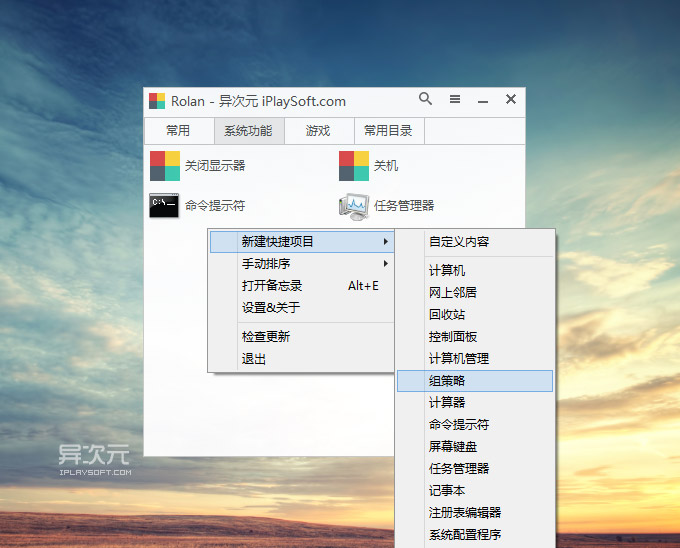This screenshot has width=680, height=548.
Task: Switch to the 常用 tab
Action: click(x=179, y=130)
